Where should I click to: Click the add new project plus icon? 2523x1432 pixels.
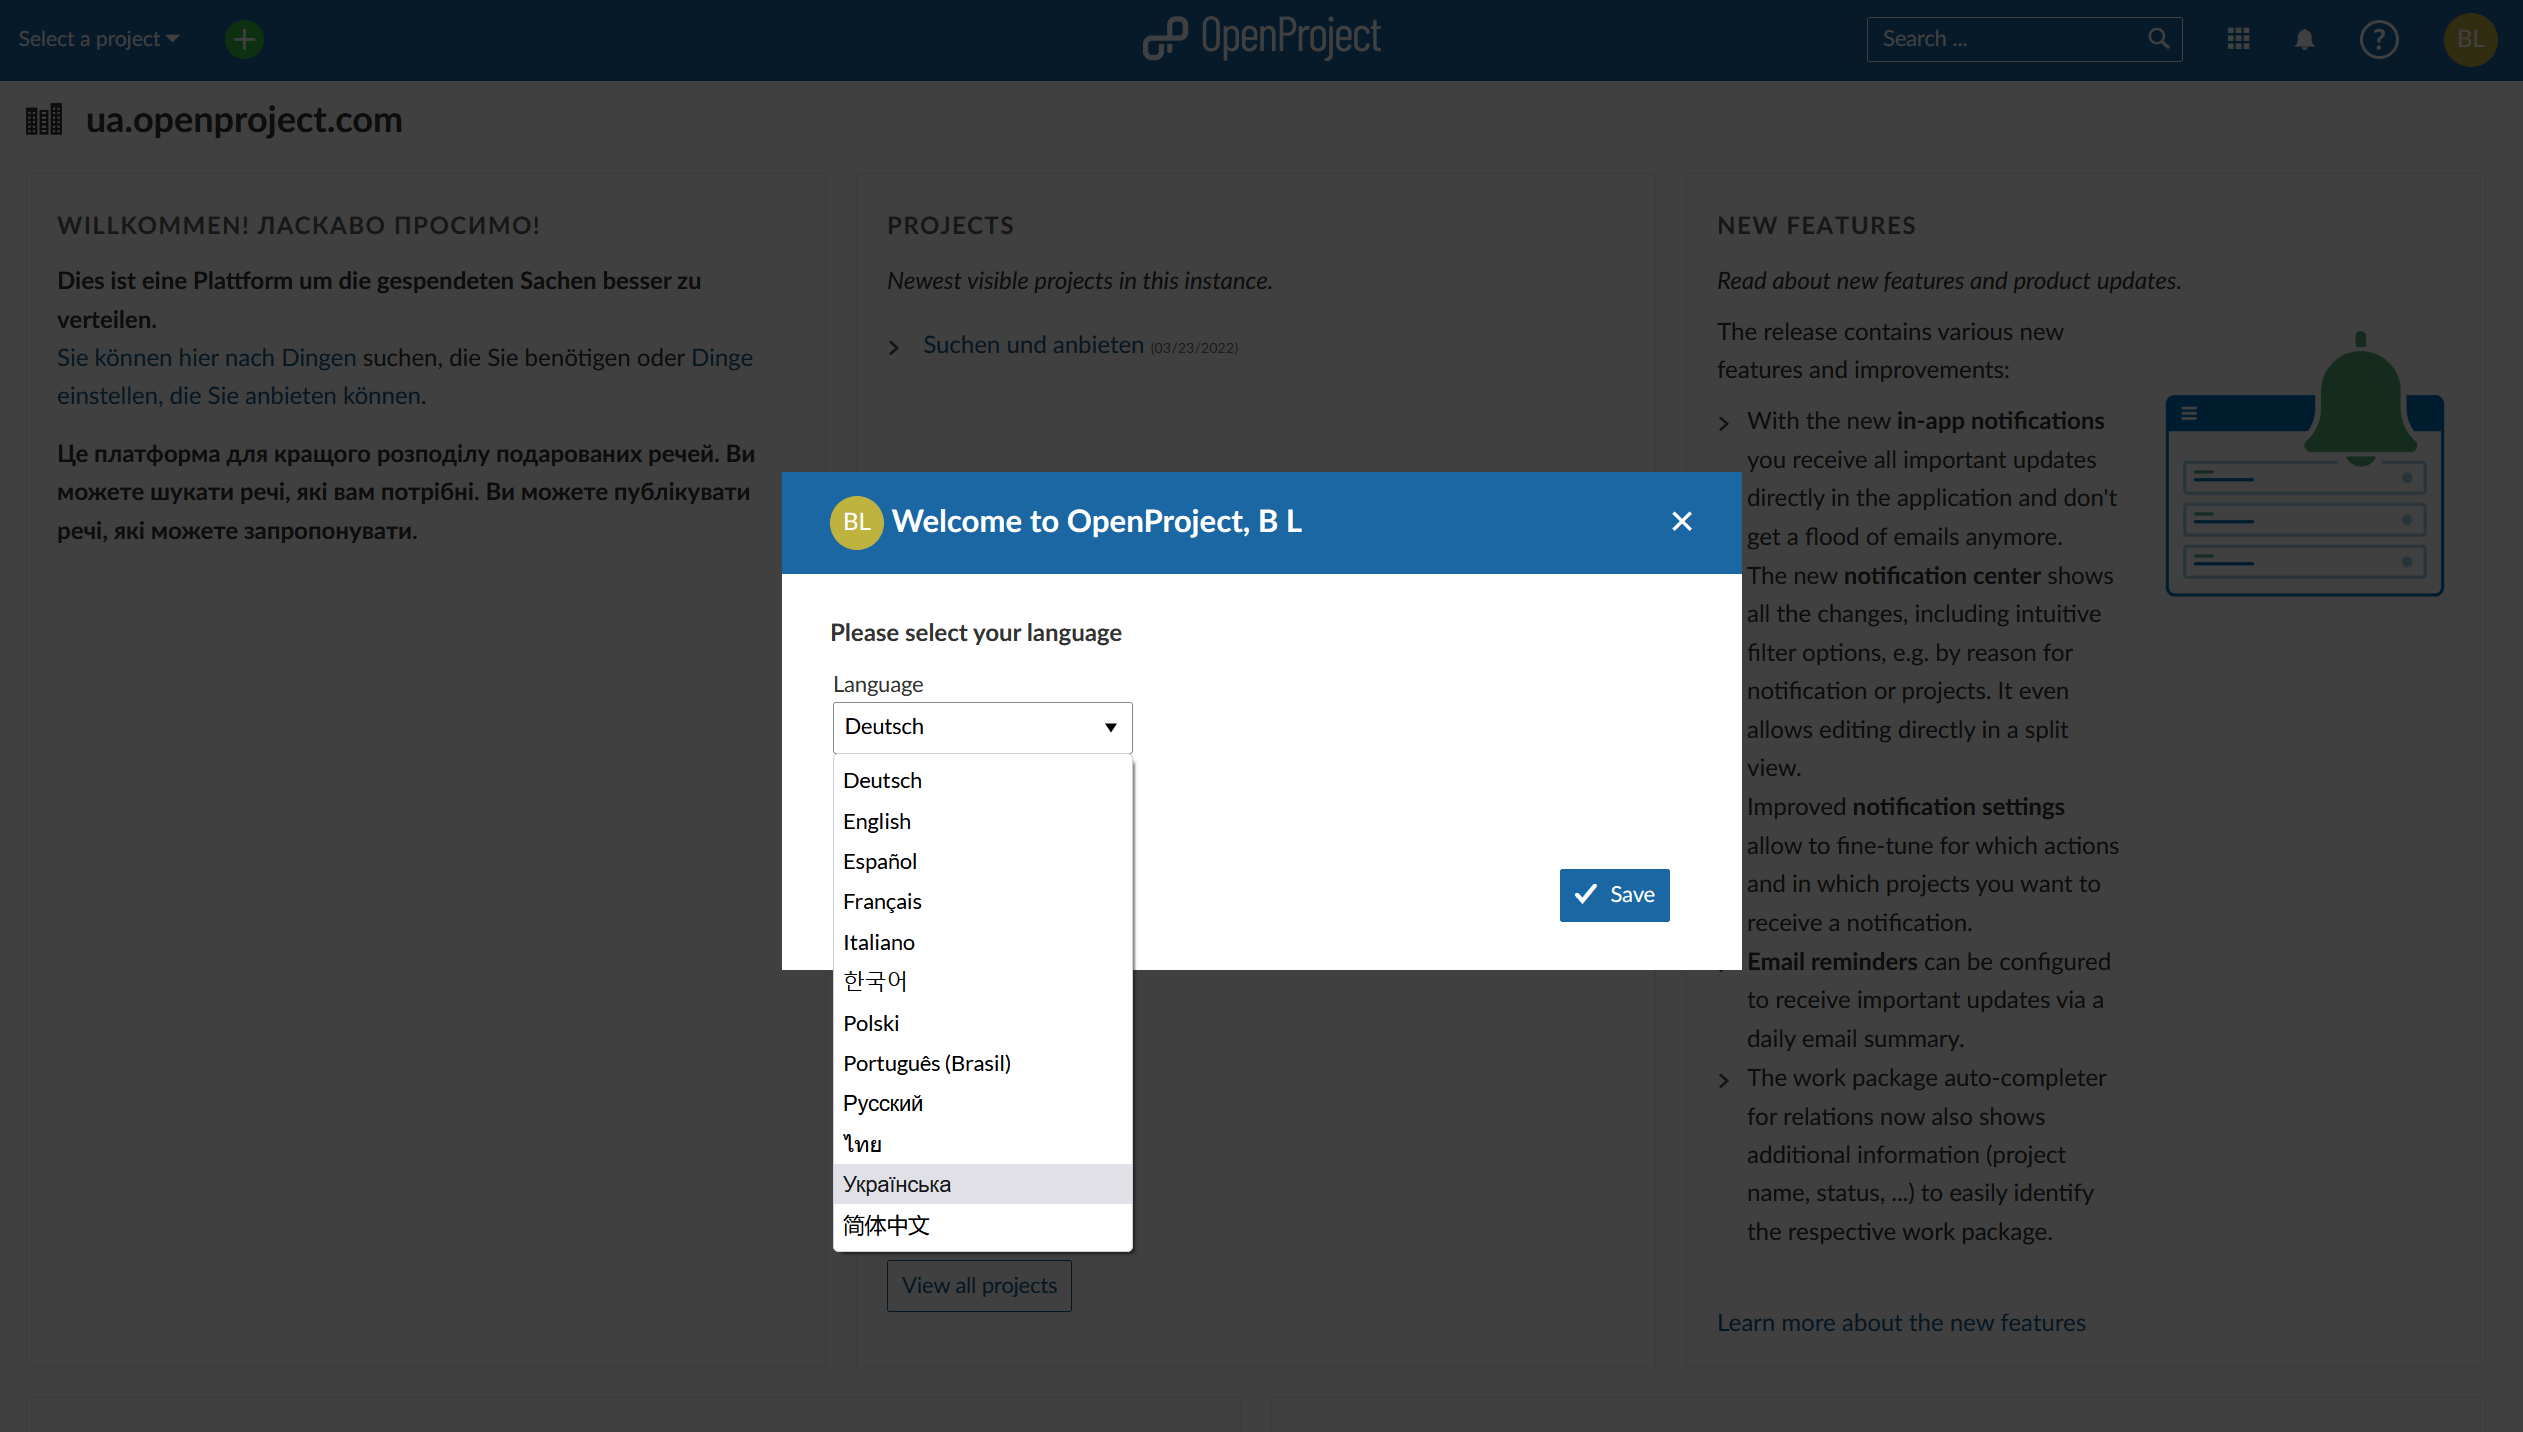[x=243, y=38]
